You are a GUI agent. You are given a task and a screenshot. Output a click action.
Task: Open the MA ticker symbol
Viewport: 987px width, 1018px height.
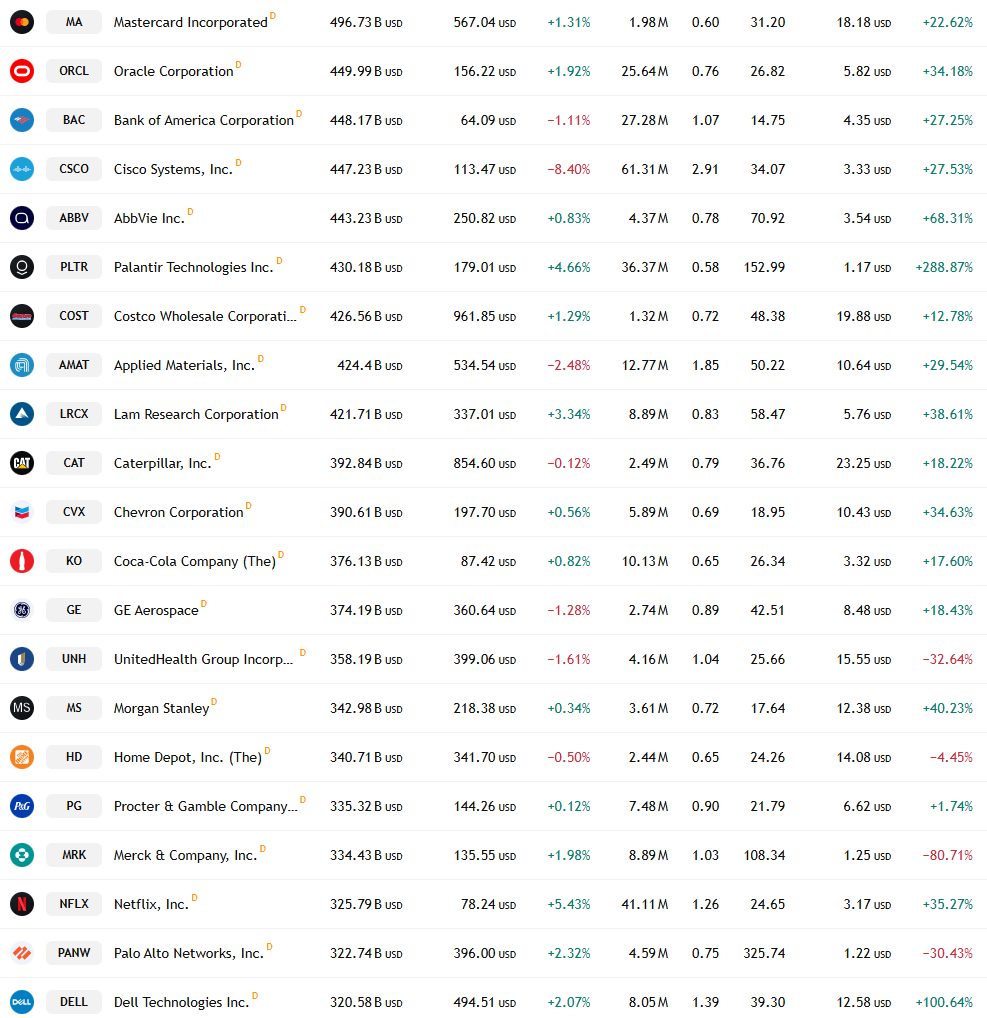point(74,22)
